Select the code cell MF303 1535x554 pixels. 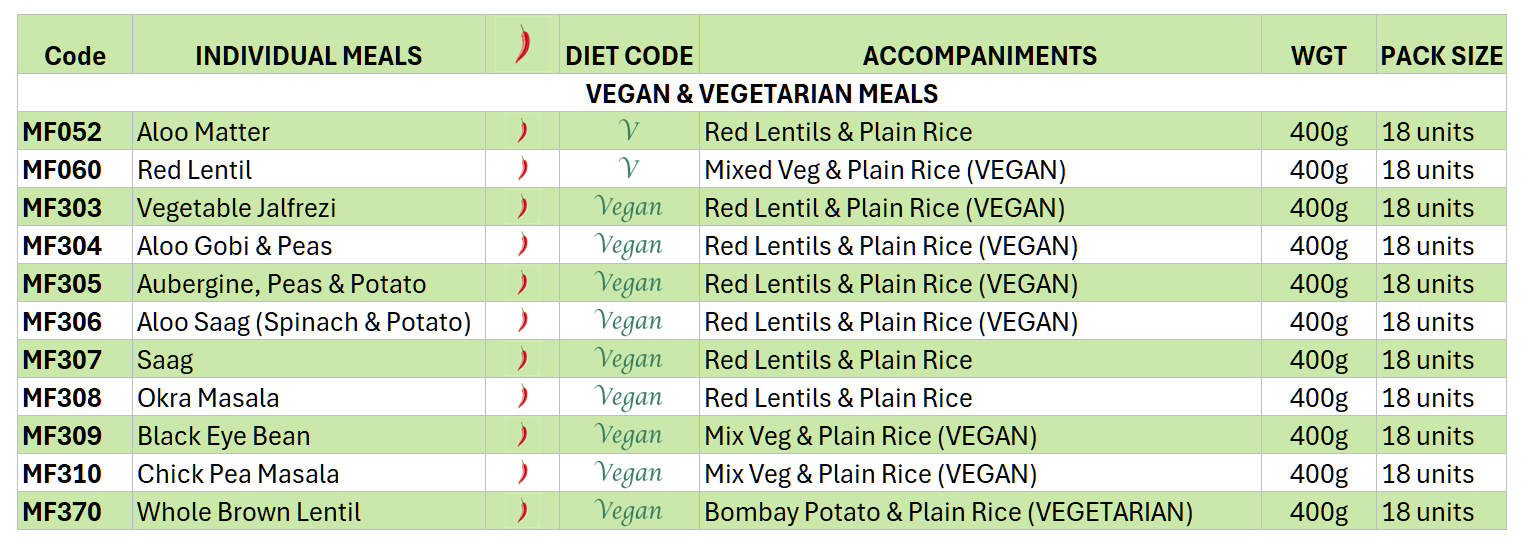(62, 208)
